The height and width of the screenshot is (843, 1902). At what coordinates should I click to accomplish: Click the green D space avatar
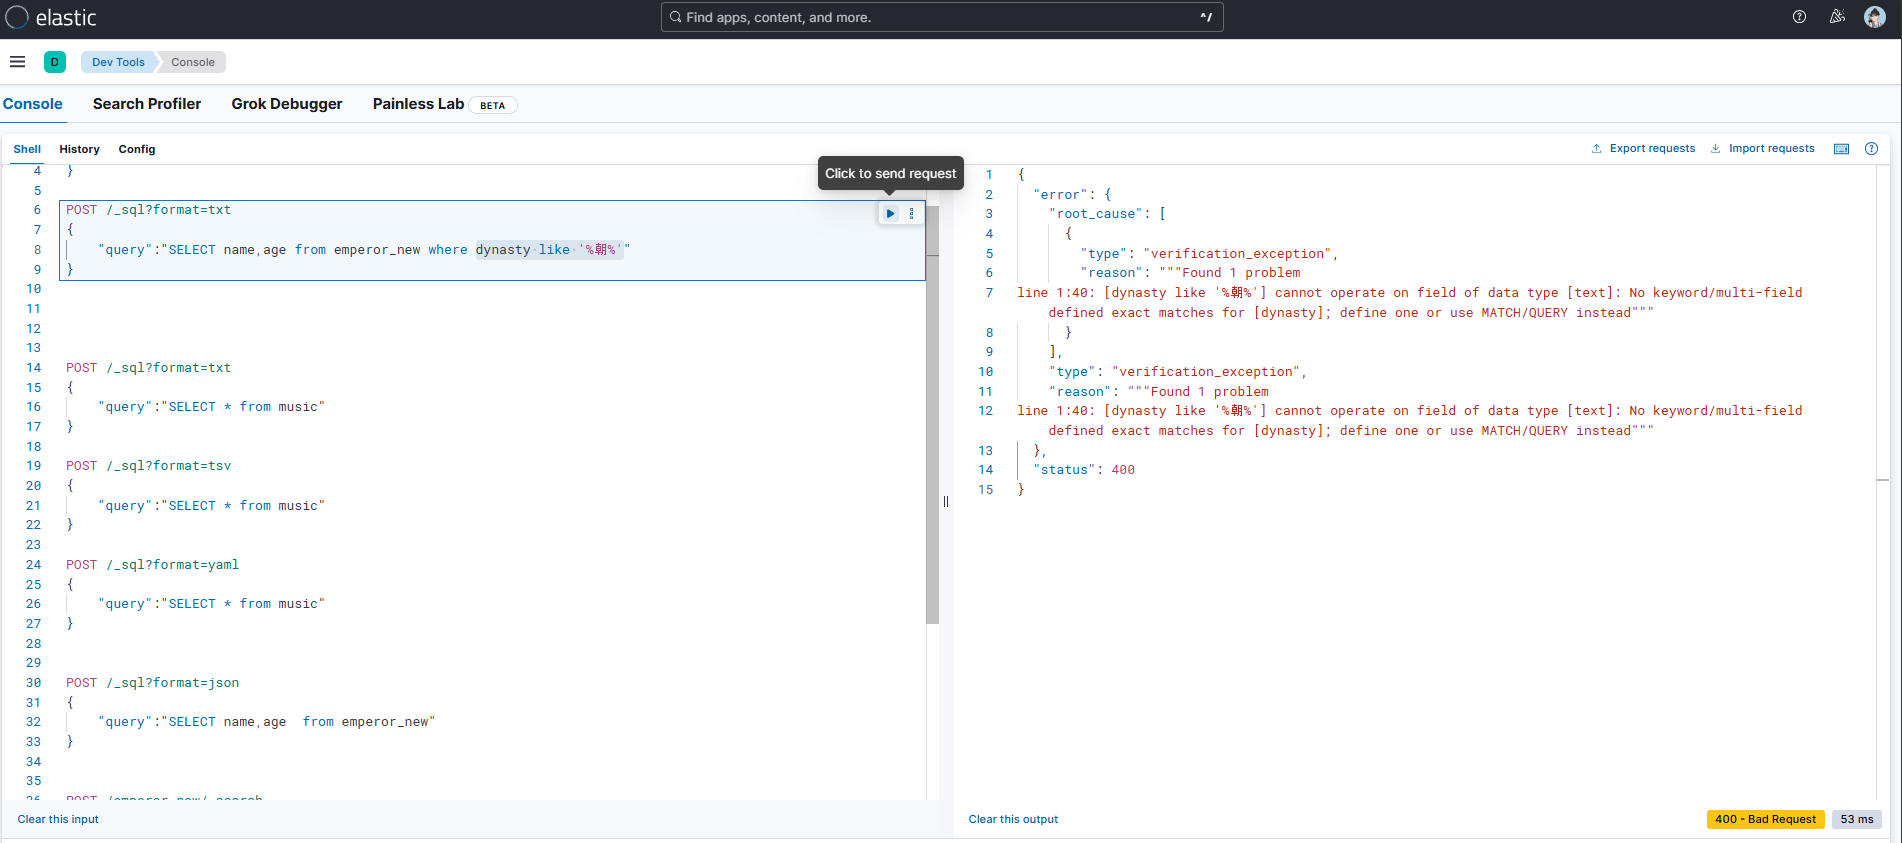coord(55,62)
